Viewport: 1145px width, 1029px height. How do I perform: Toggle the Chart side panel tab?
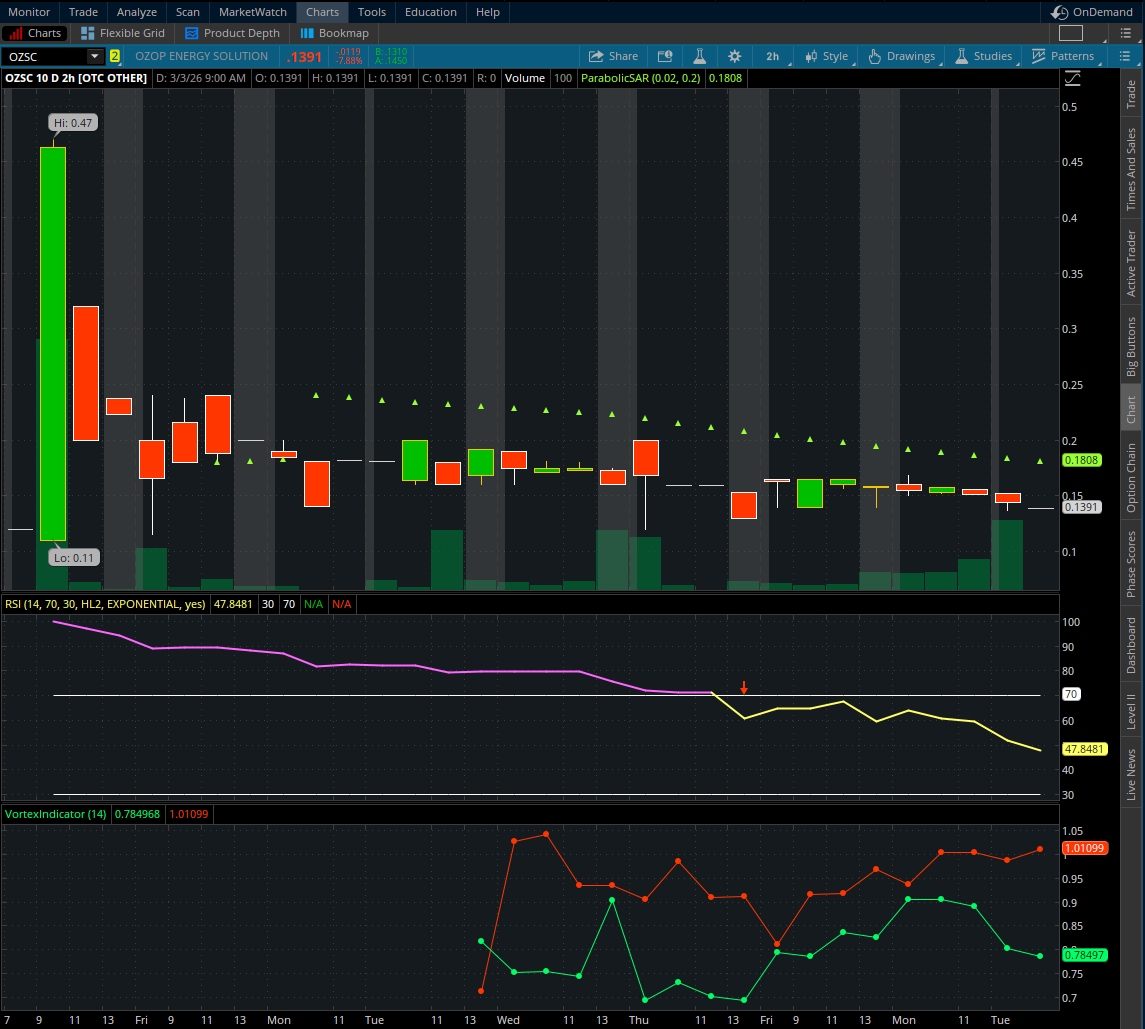pyautogui.click(x=1131, y=409)
